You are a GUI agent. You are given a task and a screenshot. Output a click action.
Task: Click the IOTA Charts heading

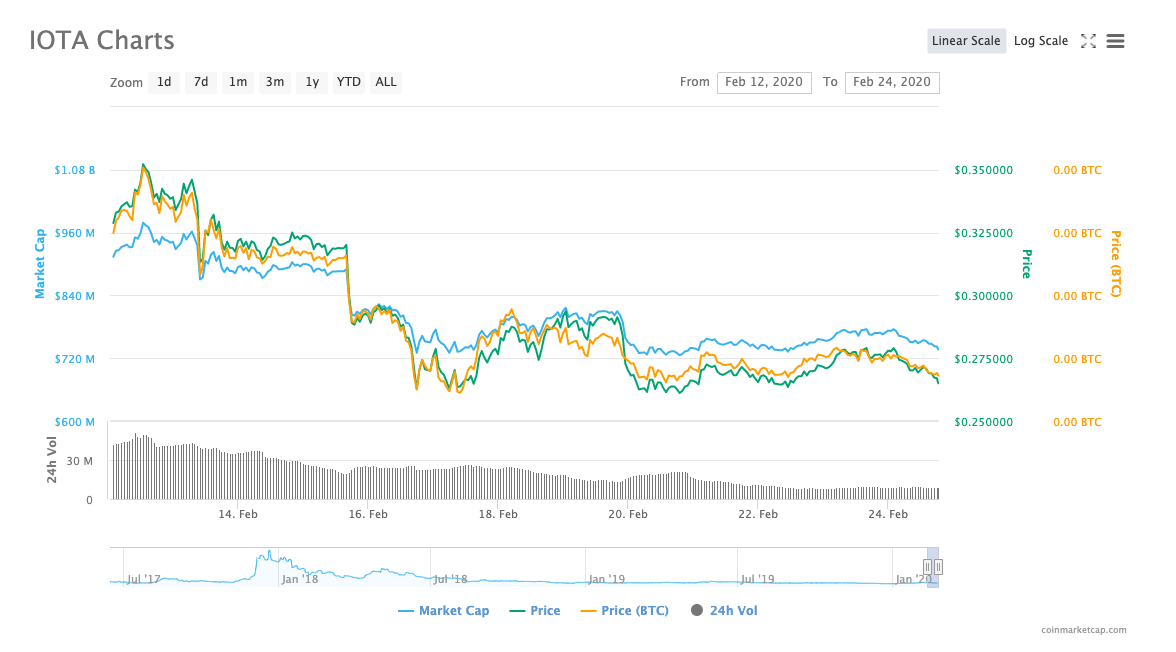(x=101, y=41)
